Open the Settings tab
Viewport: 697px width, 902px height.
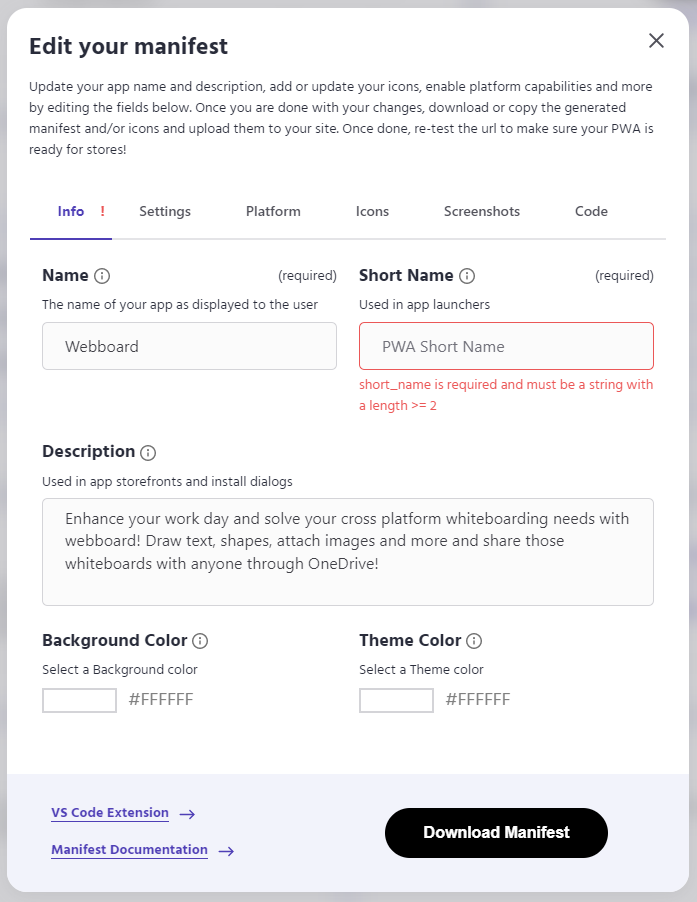pos(165,211)
